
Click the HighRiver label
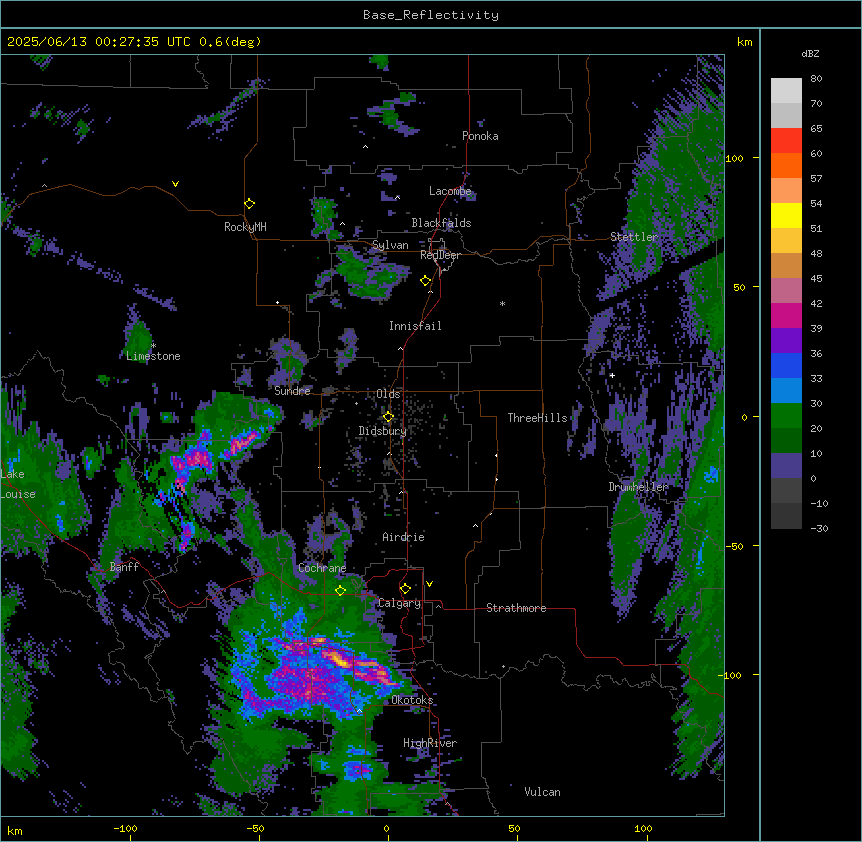[x=430, y=743]
